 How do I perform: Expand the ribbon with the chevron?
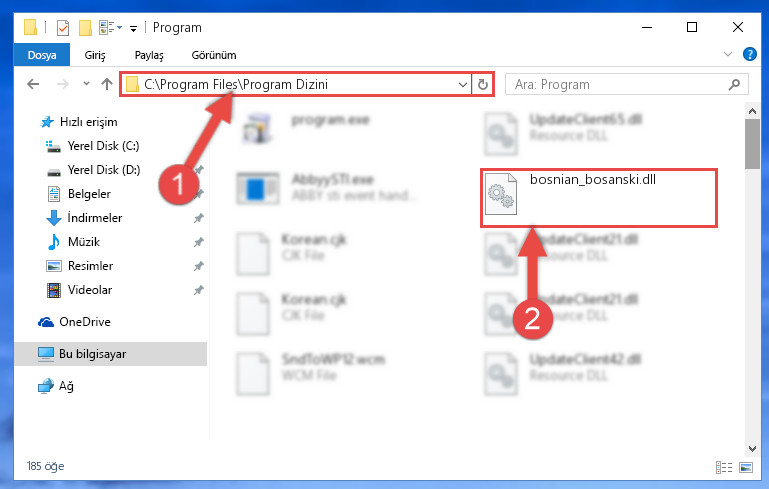coord(728,54)
